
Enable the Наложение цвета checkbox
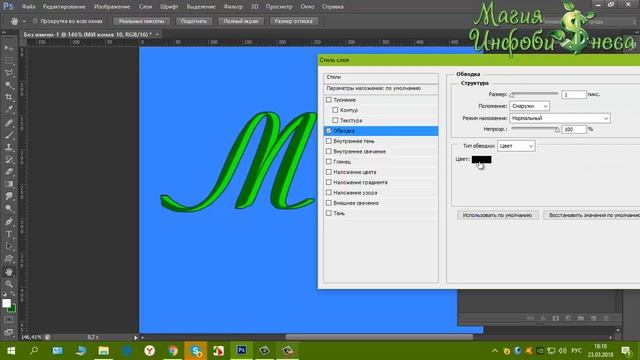(x=329, y=172)
